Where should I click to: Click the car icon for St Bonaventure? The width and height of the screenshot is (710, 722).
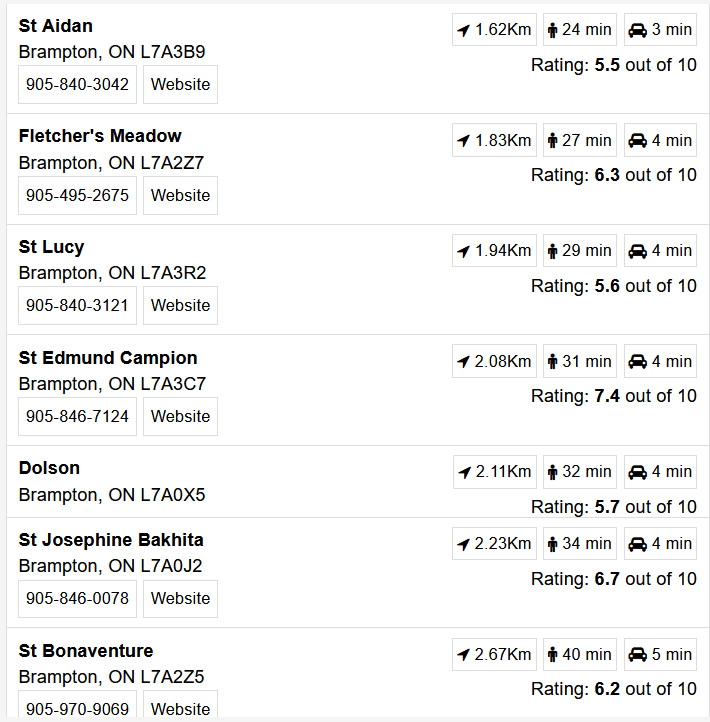tap(637, 654)
